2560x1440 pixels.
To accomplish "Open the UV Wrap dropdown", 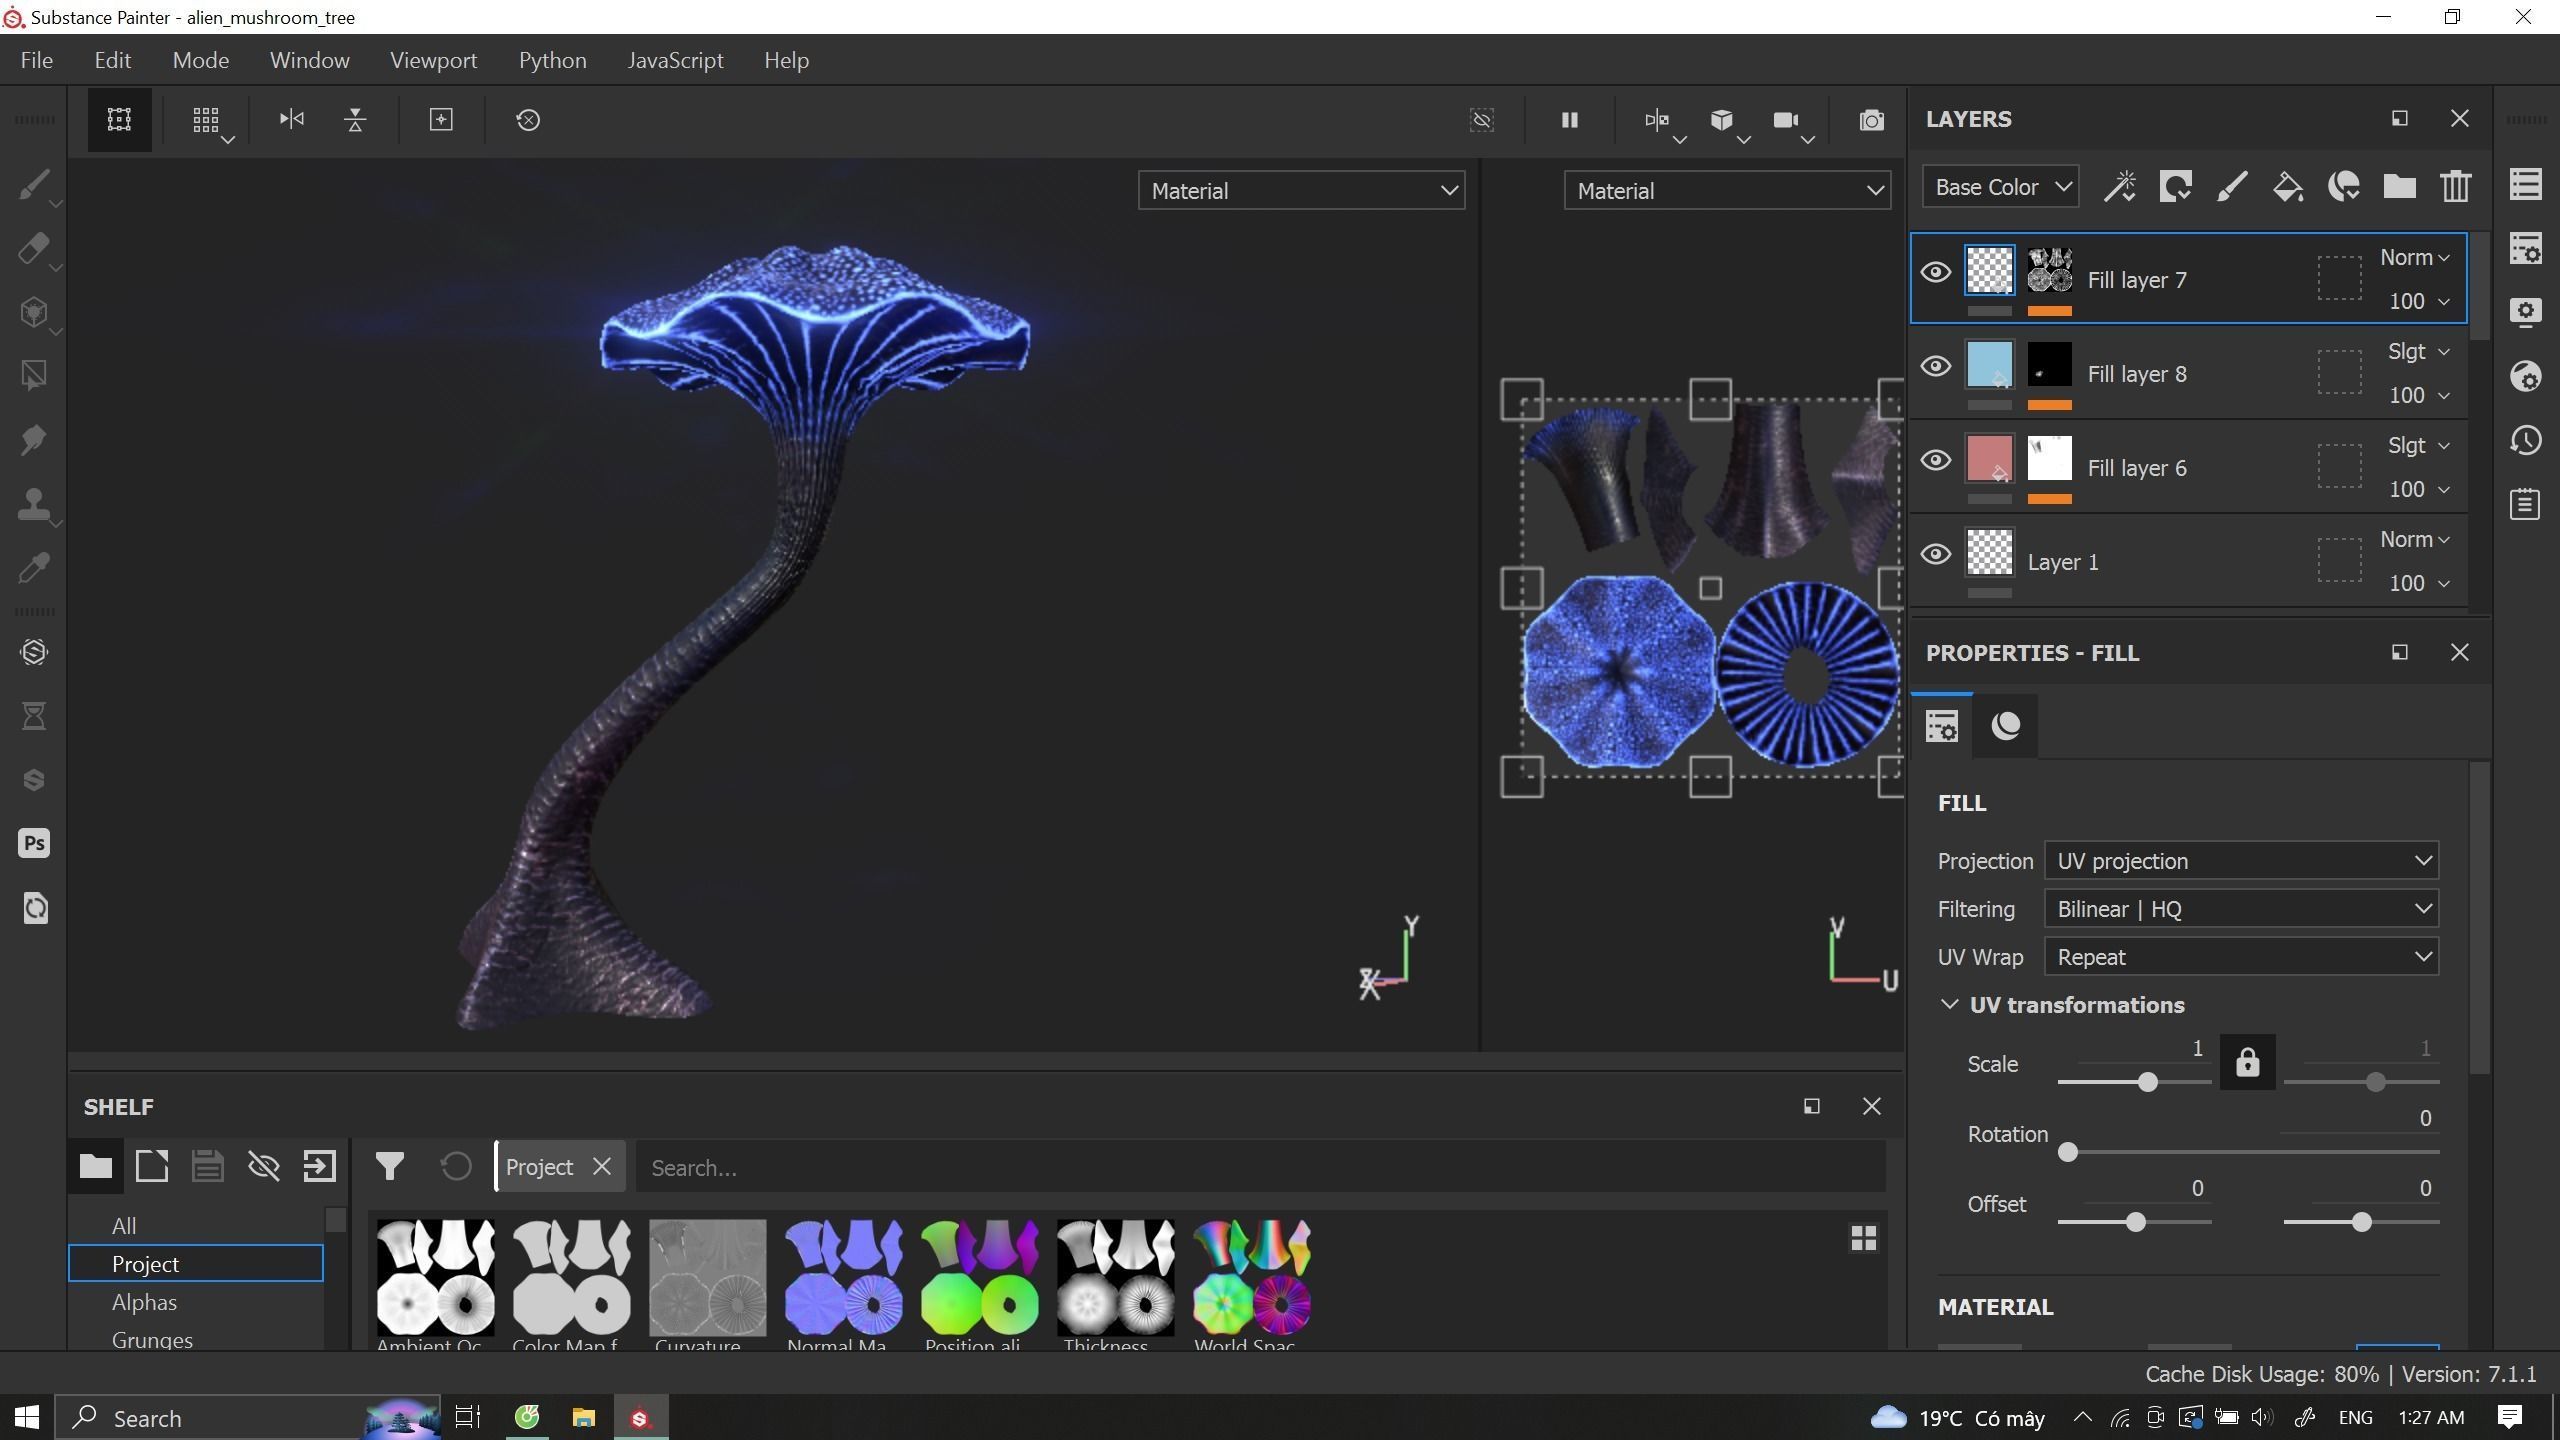I will click(x=2241, y=956).
